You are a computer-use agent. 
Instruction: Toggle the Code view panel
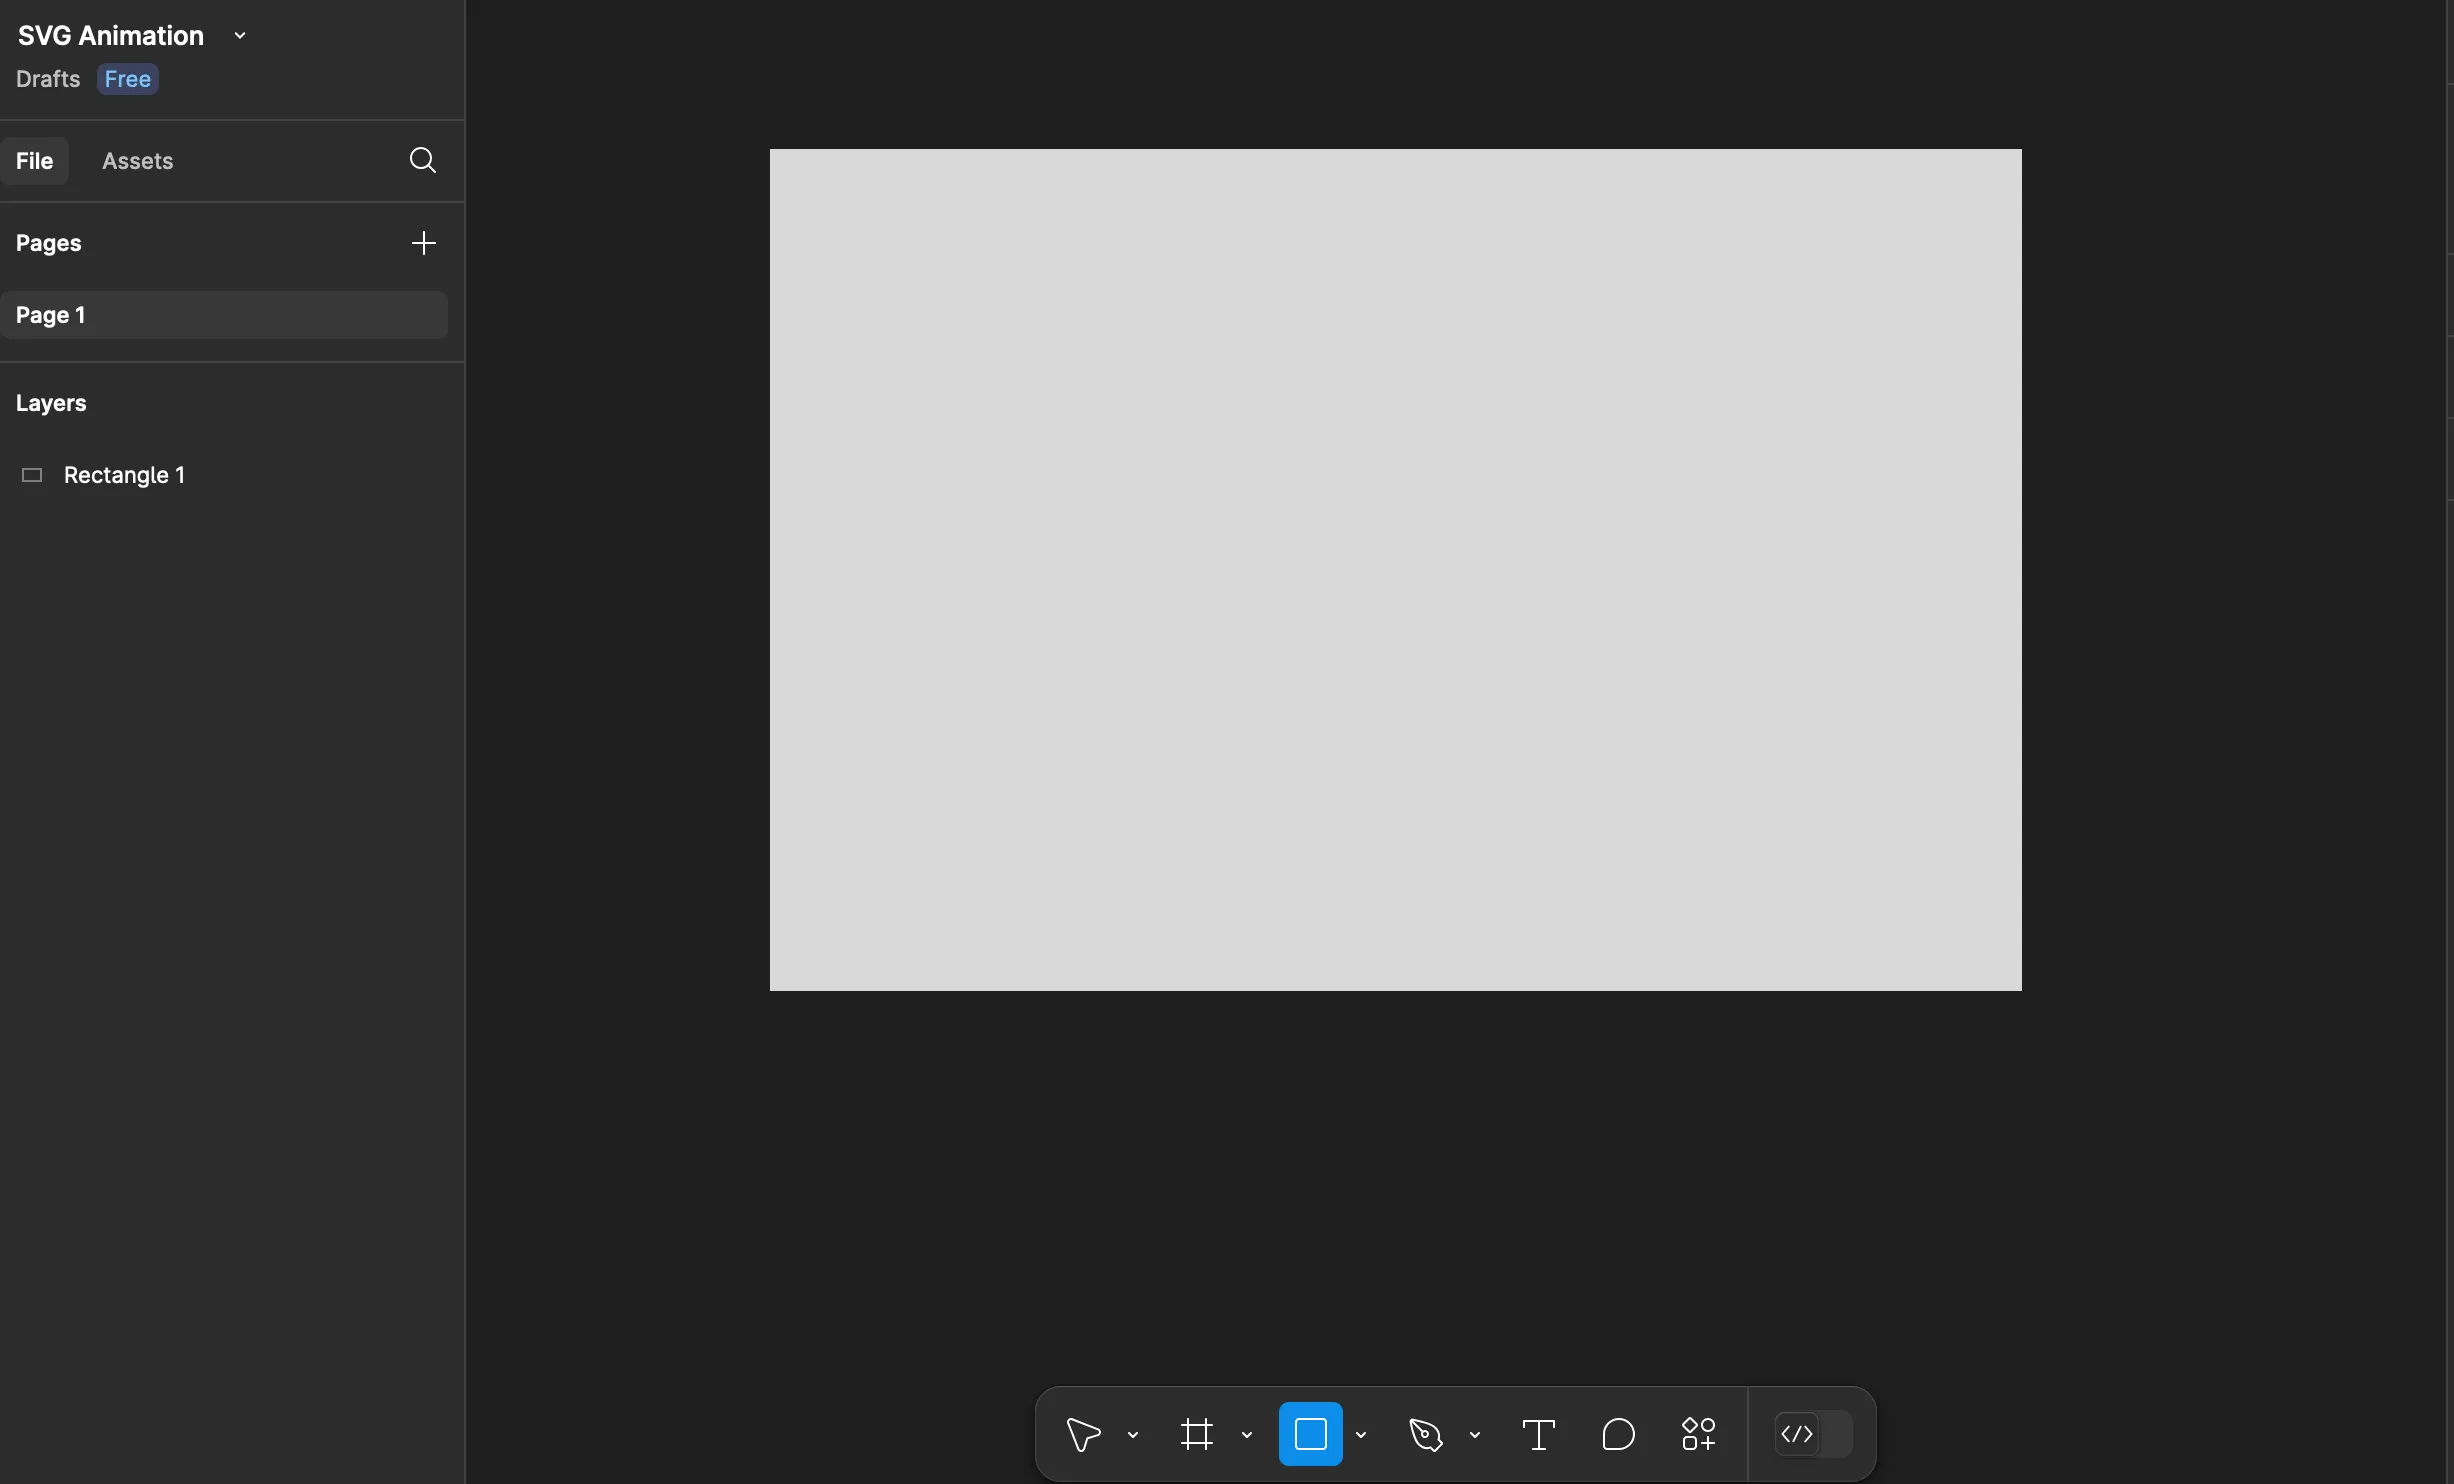[x=1797, y=1433]
